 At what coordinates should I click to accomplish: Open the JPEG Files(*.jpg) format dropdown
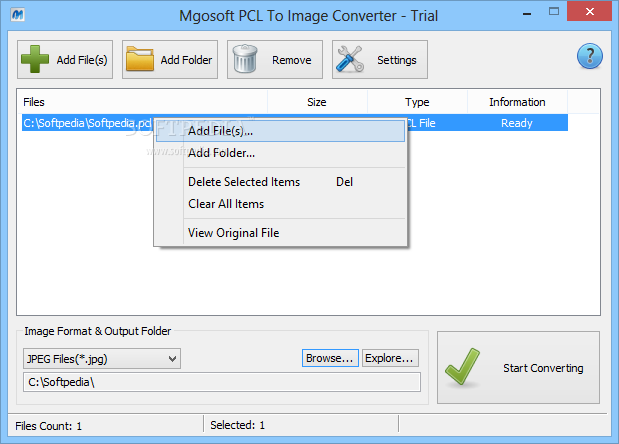[x=102, y=359]
